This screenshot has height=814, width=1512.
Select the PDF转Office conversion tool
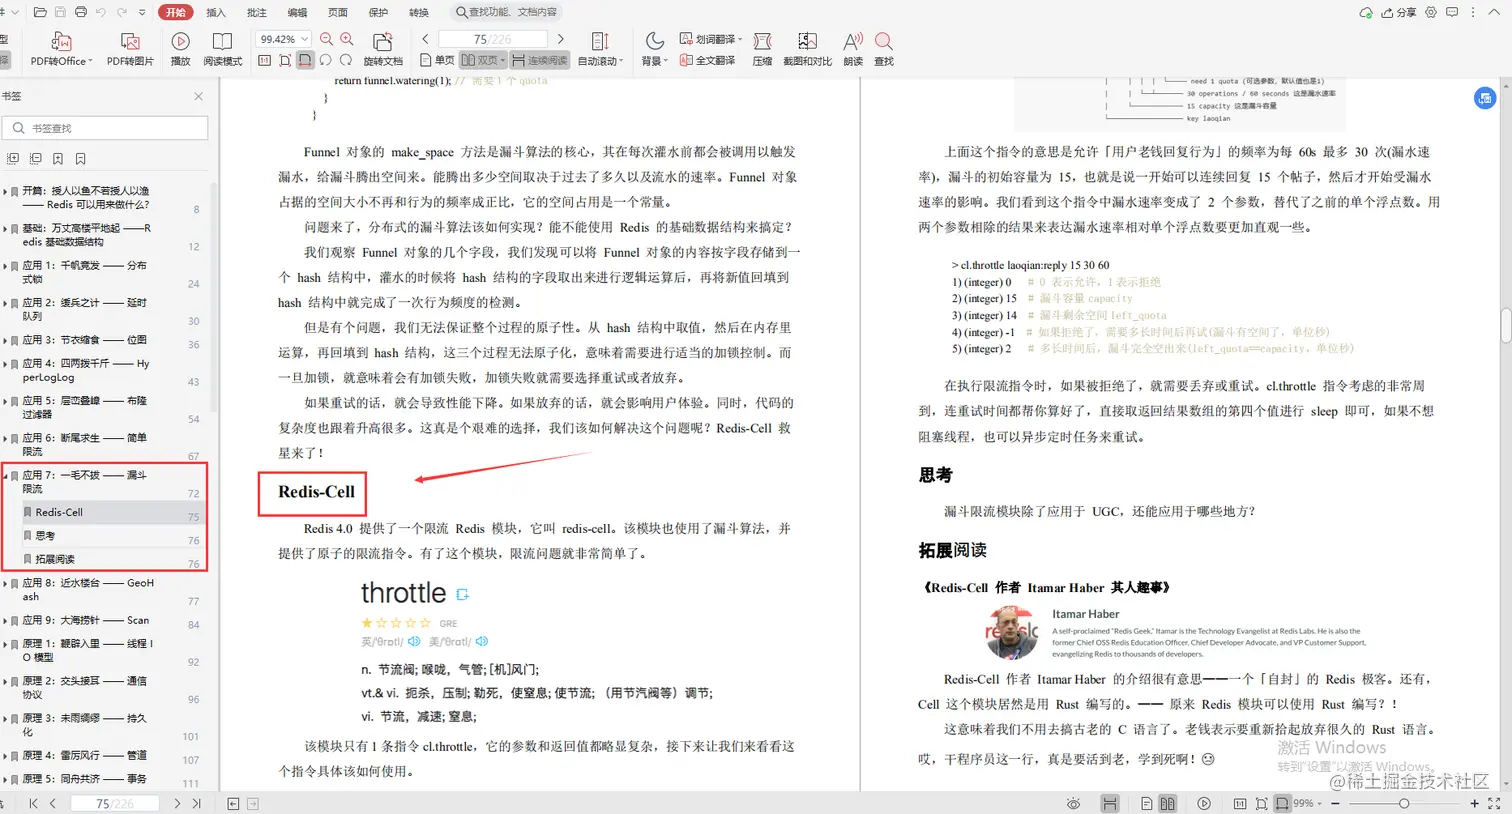point(60,46)
